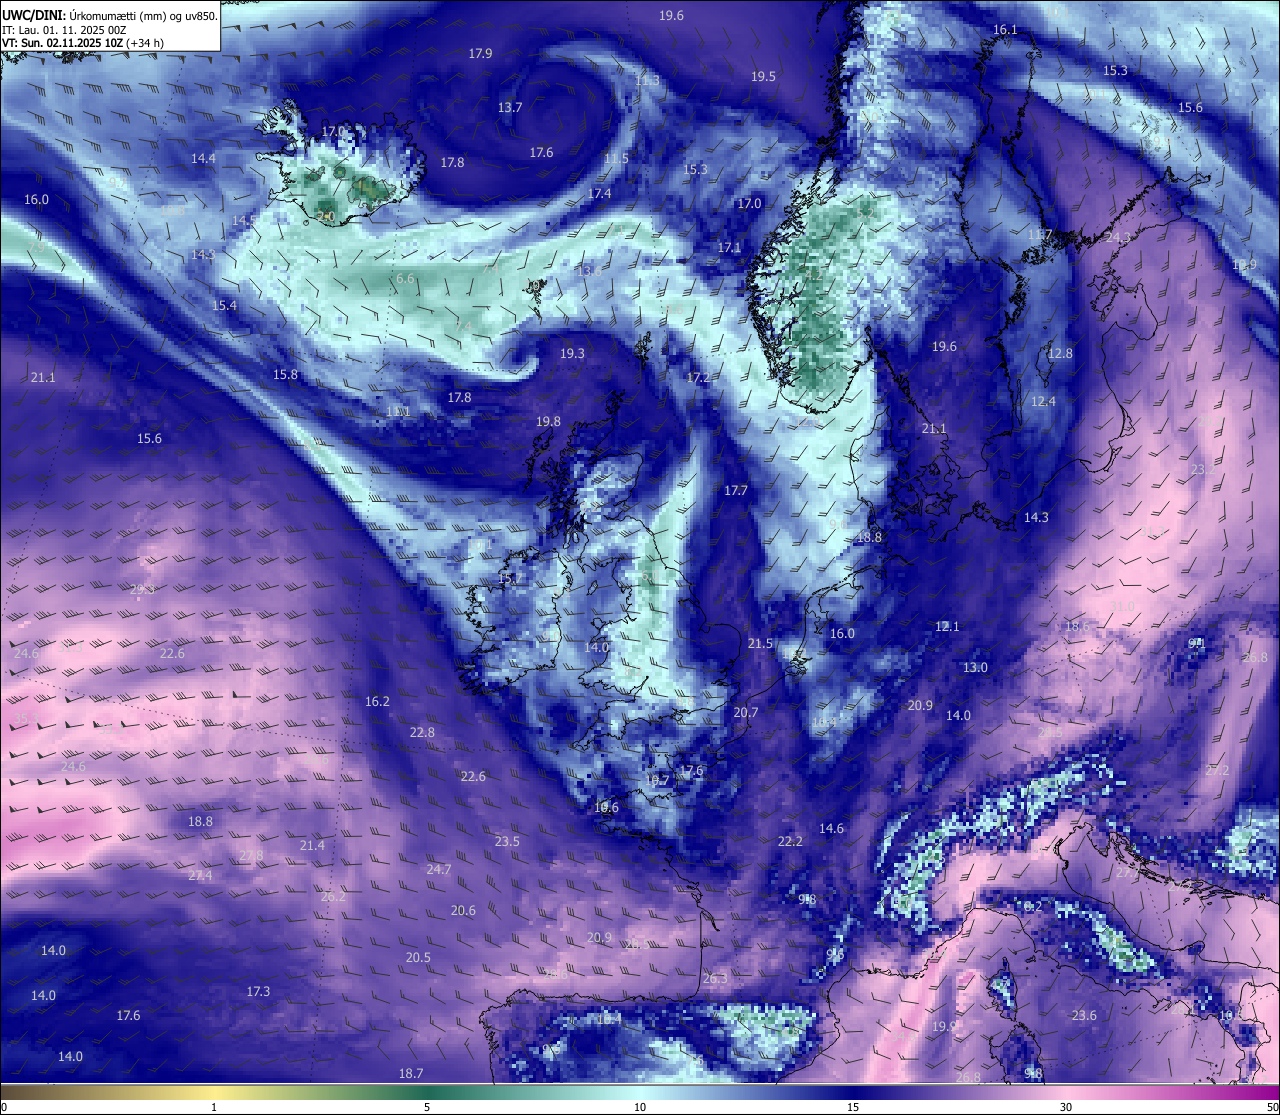Image resolution: width=1280 pixels, height=1115 pixels.
Task: Select the 24.7 value label
Action: [439, 870]
